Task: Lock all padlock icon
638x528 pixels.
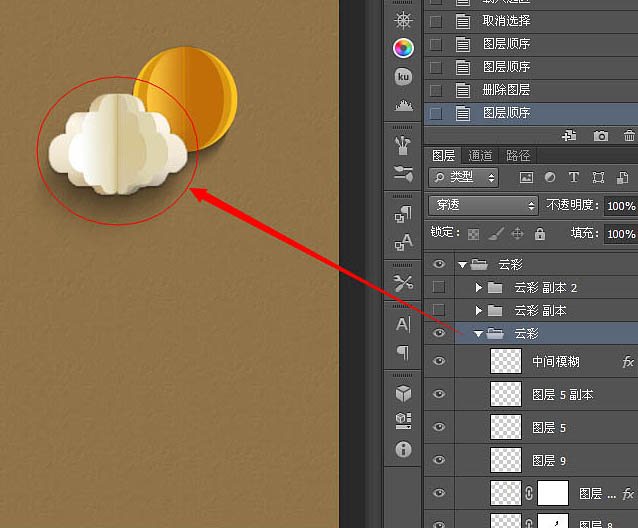Action: click(x=540, y=233)
